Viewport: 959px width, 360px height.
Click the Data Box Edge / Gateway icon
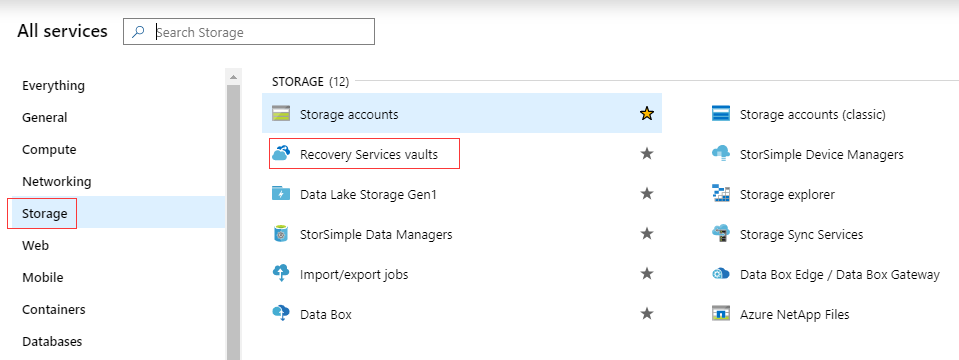[721, 274]
